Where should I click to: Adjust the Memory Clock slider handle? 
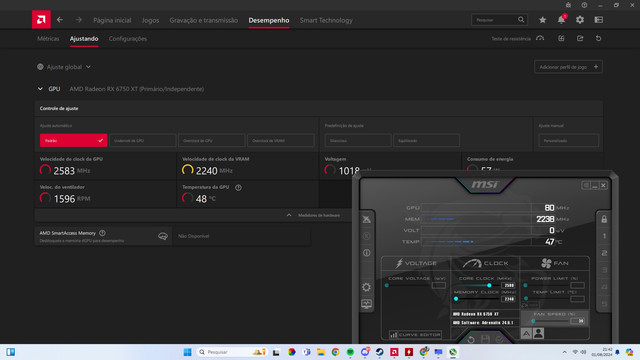(456, 299)
